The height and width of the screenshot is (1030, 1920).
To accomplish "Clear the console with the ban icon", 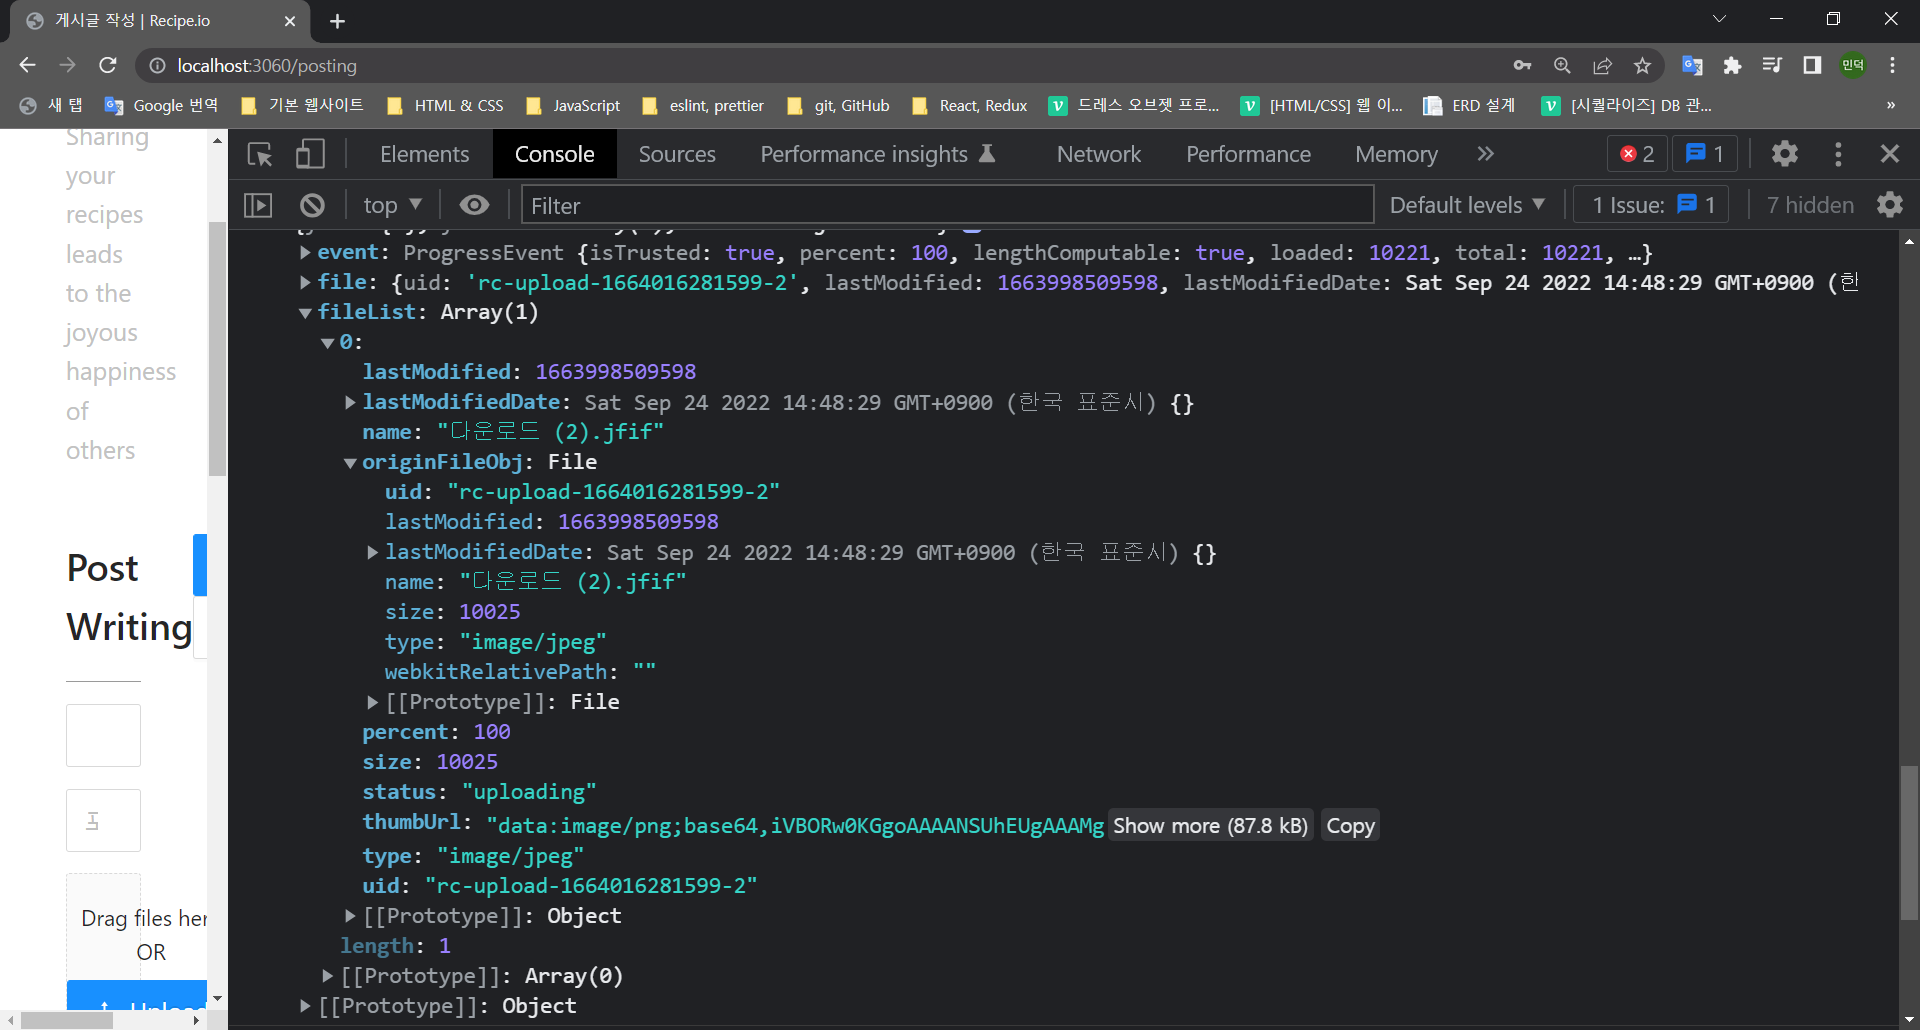I will tap(312, 205).
